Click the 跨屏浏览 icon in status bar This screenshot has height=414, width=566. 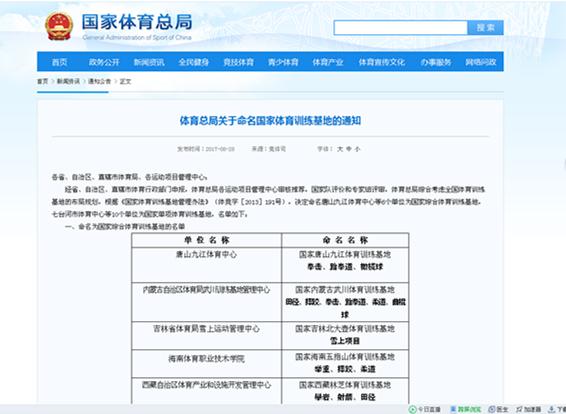pos(453,409)
